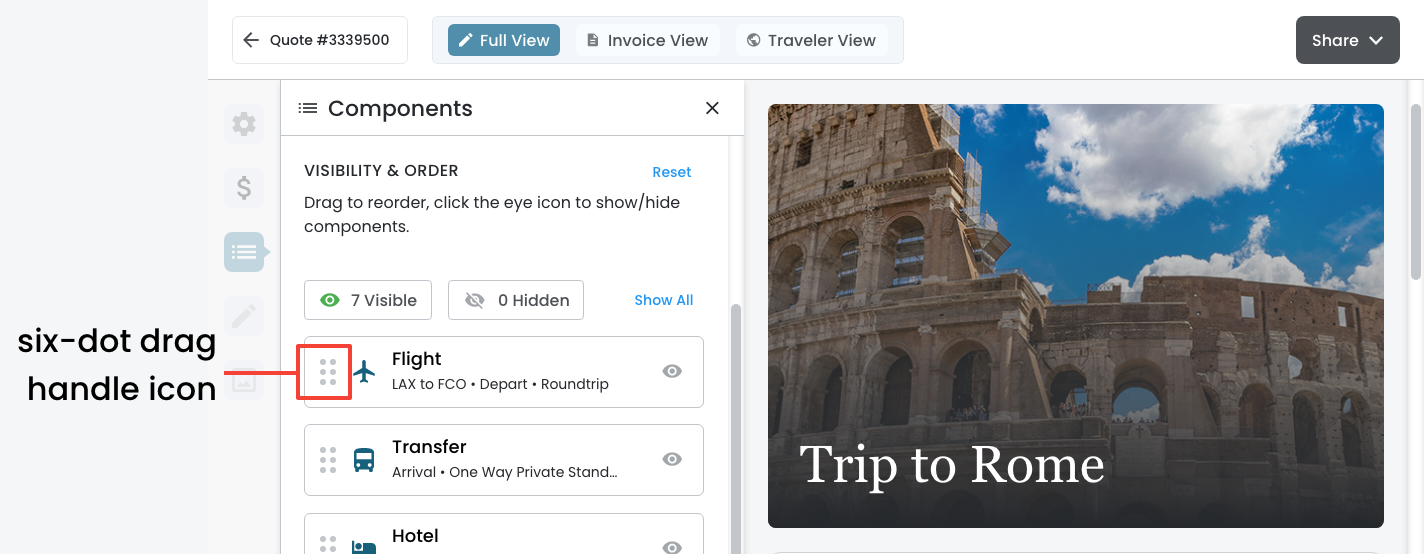Screen dimensions: 1424x554
Task: Open the pricing dollar sidebar icon
Action: [244, 187]
